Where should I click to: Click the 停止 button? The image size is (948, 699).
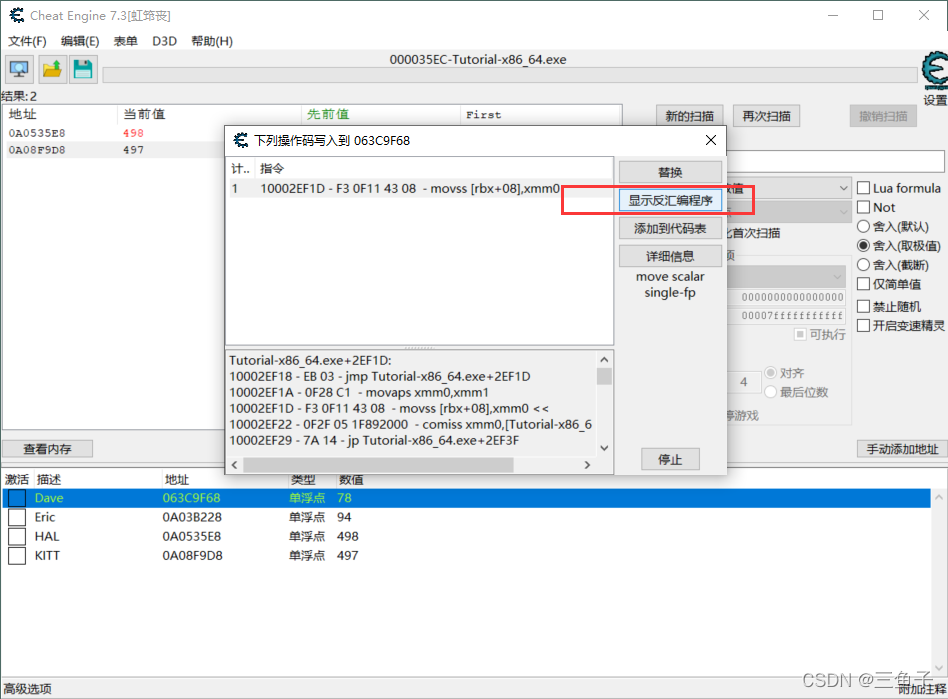670,459
